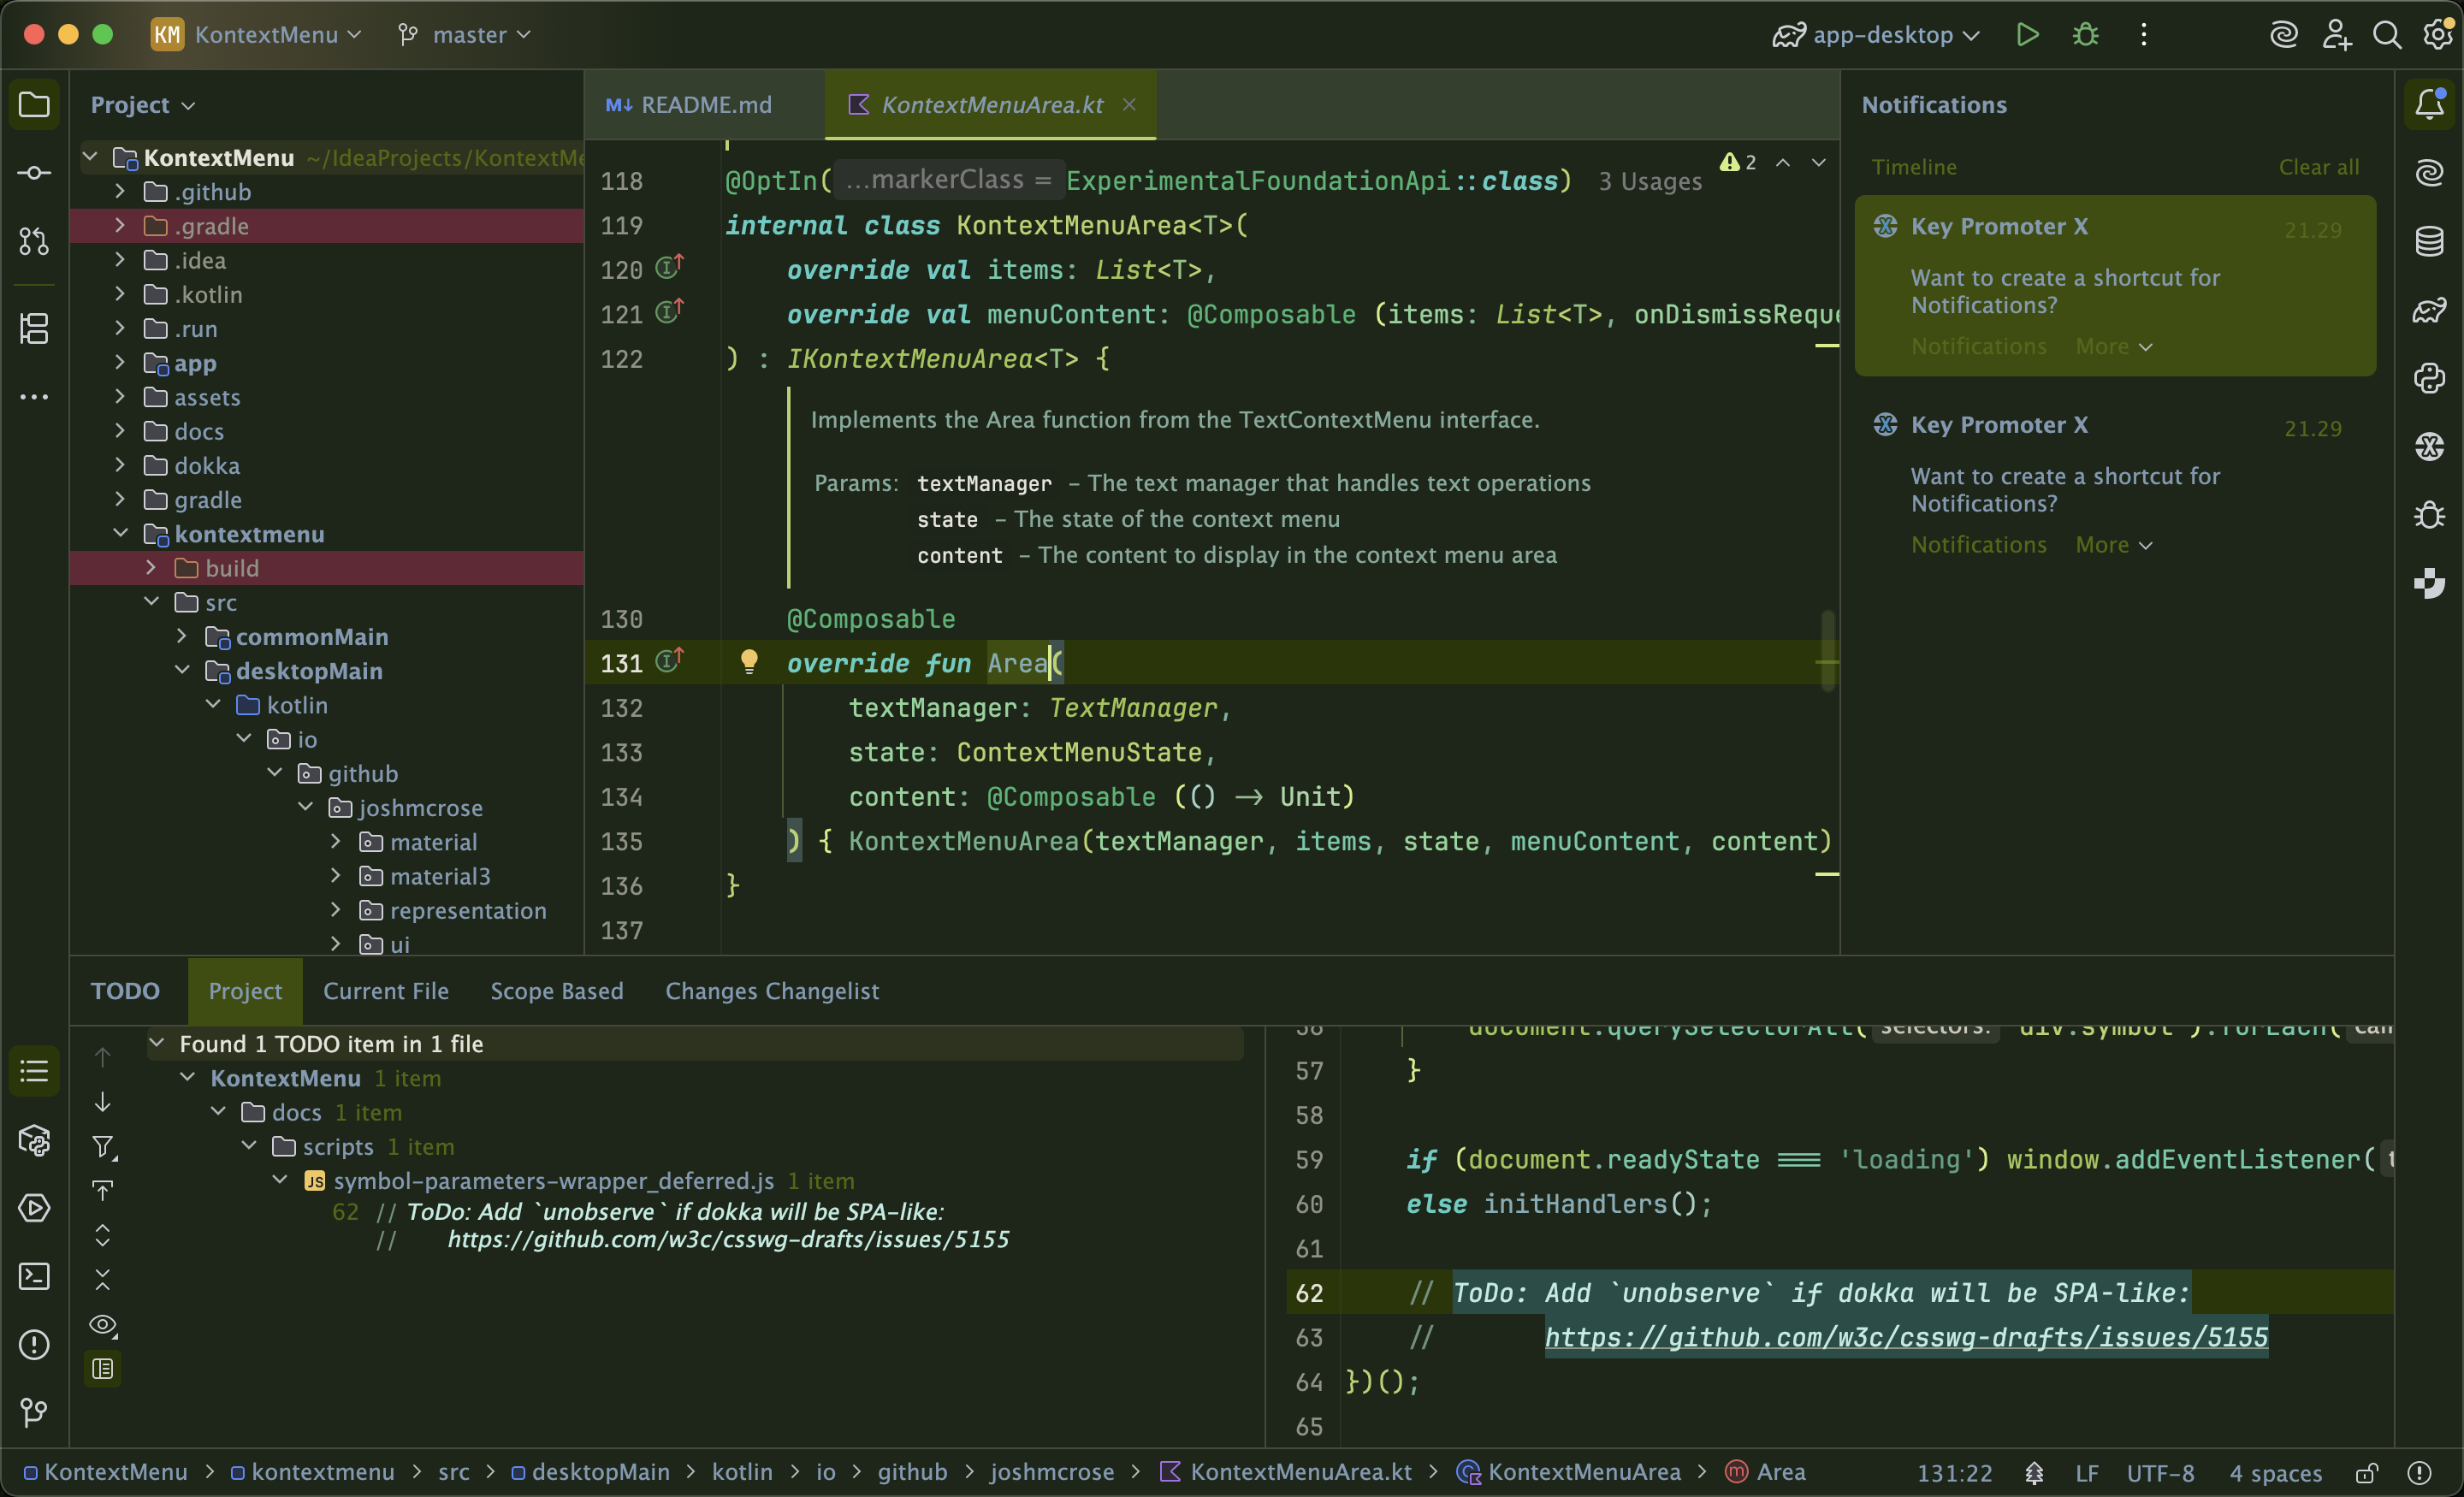Click the editor vertical scrollbar thumb

(1827, 651)
